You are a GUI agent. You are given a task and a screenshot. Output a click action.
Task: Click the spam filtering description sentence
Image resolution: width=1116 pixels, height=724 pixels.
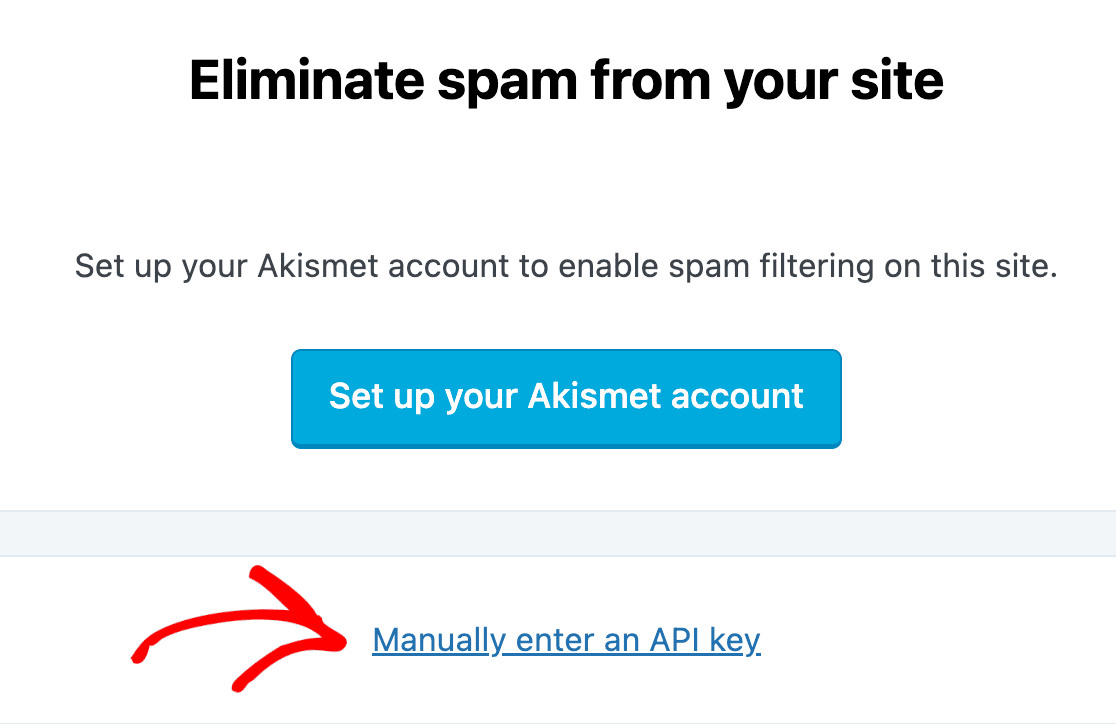click(566, 269)
